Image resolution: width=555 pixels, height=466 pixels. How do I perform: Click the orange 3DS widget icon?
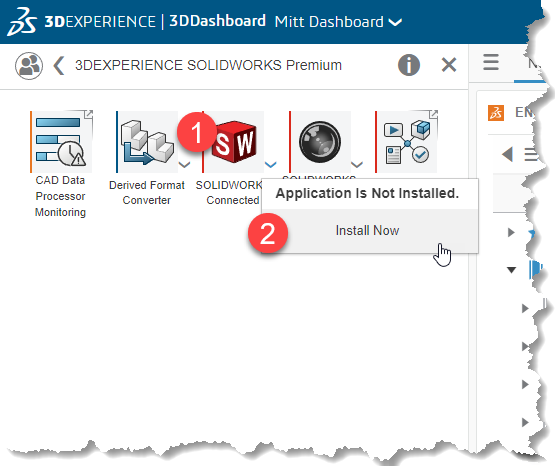click(x=496, y=113)
